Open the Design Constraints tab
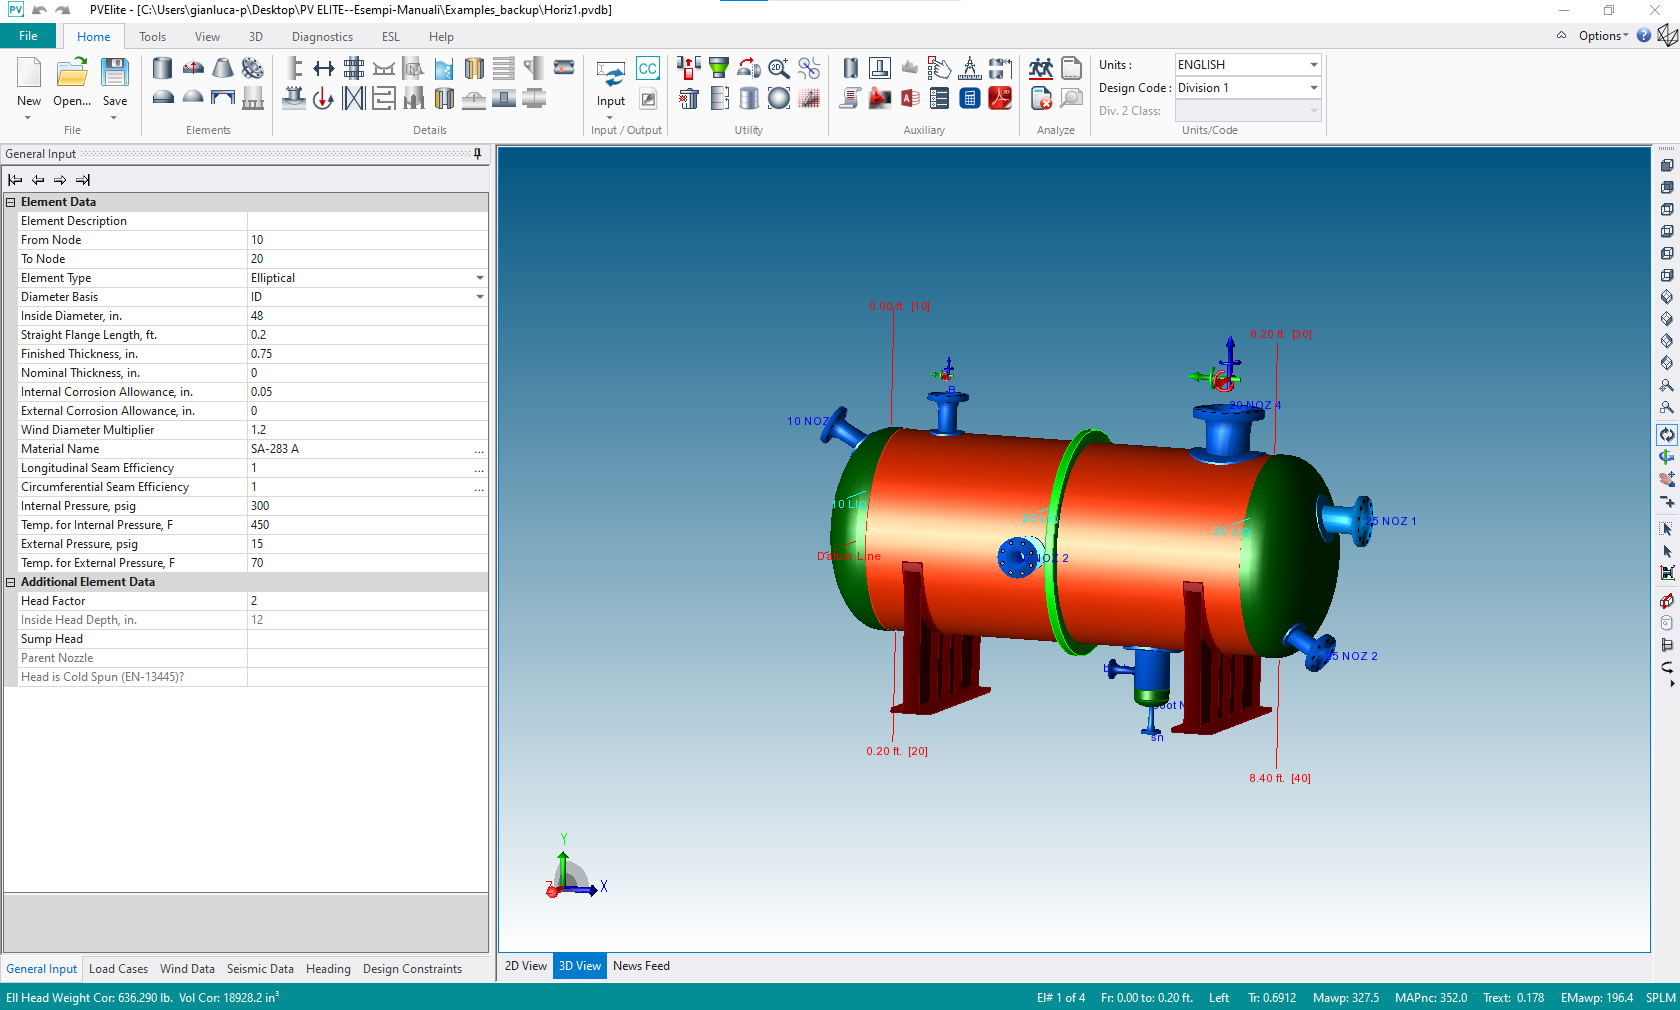Viewport: 1680px width, 1010px height. coord(412,969)
